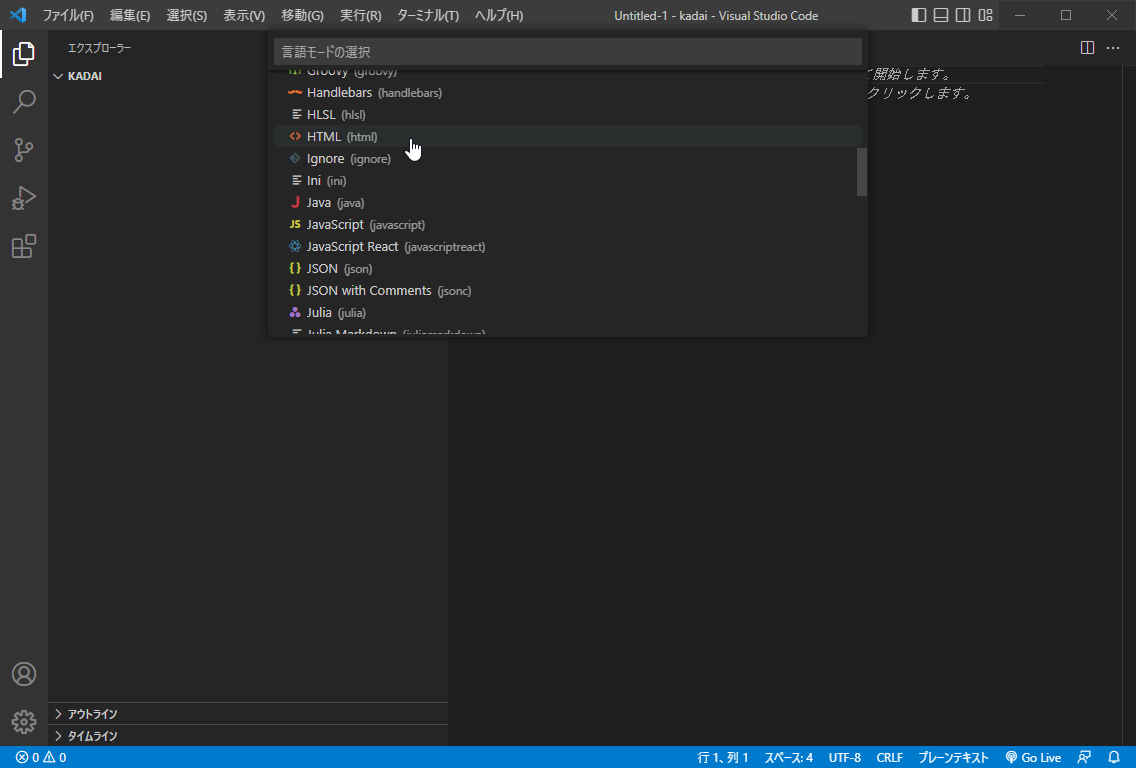This screenshot has height=768, width=1136.
Task: Open the Extensions view
Action: [24, 246]
